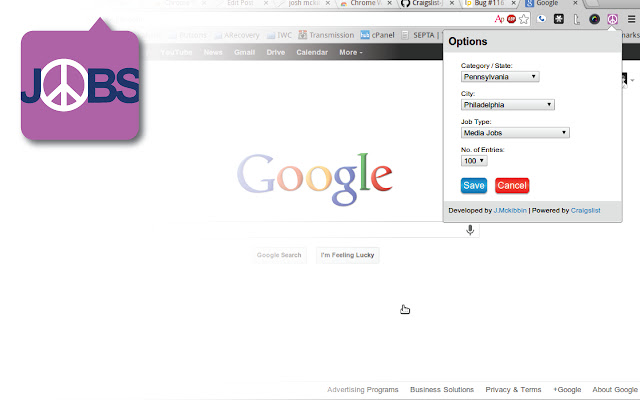Click the red Ap extension icon
This screenshot has width=640, height=400.
click(499, 19)
